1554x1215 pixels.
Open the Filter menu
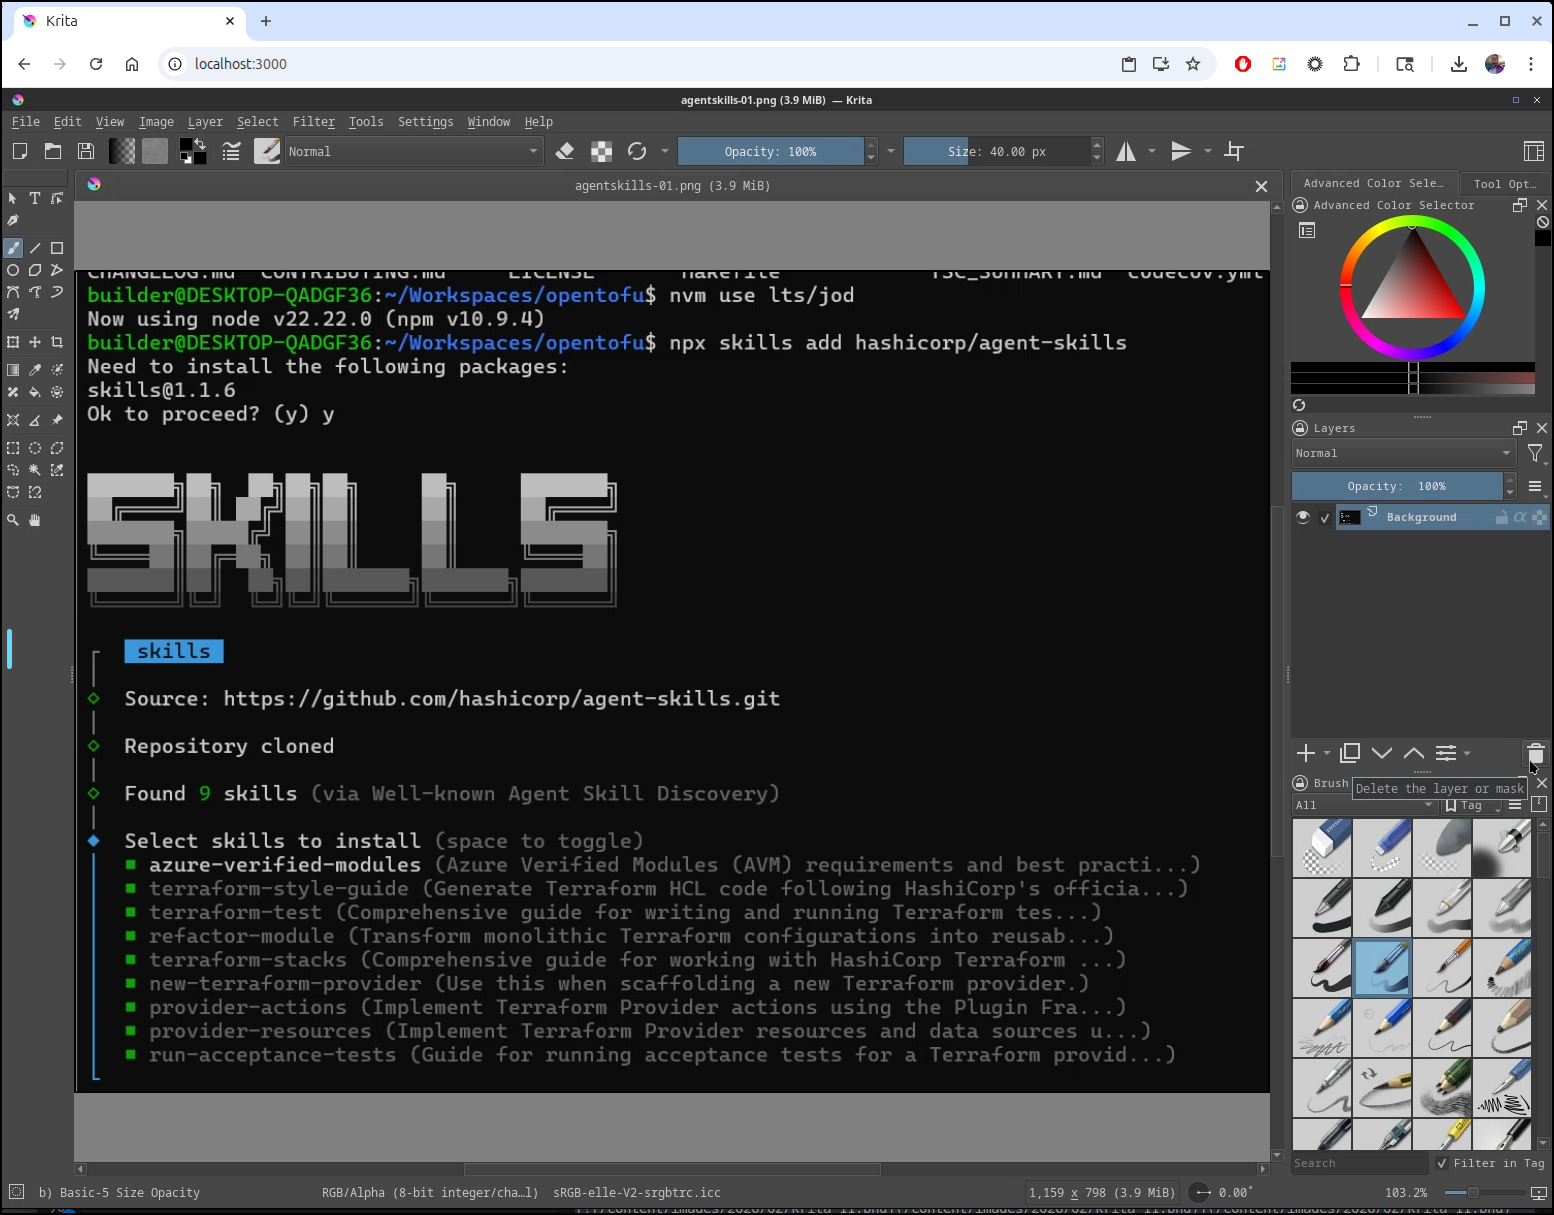click(313, 122)
